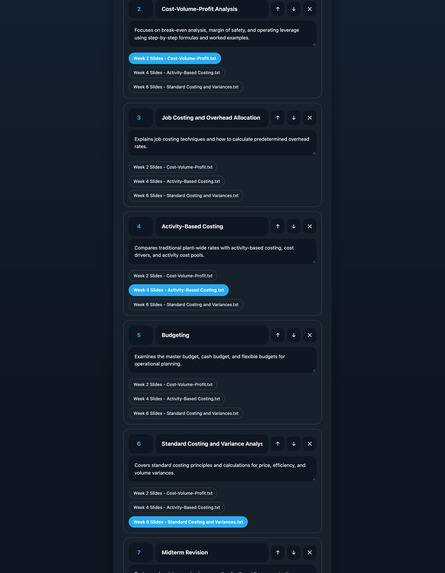This screenshot has height=573, width=445.
Task: Move Standard Costing and Variance topic down
Action: click(x=294, y=444)
